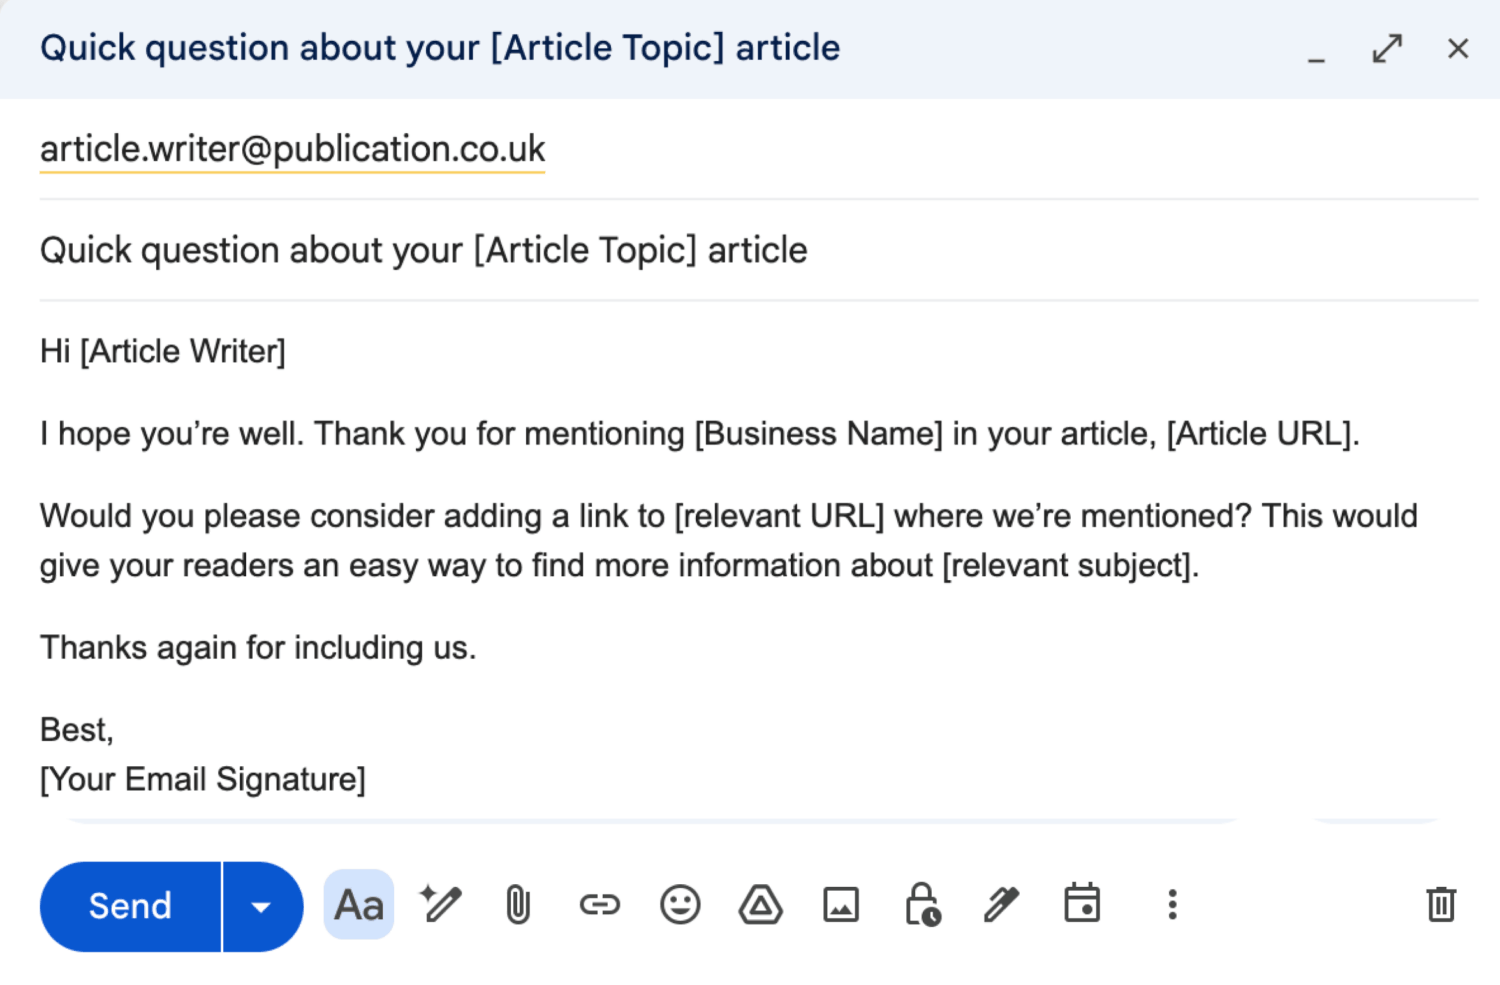Select the article.writer@publication.co.uk recipient
Image resolution: width=1500 pixels, height=985 pixels.
coord(292,149)
